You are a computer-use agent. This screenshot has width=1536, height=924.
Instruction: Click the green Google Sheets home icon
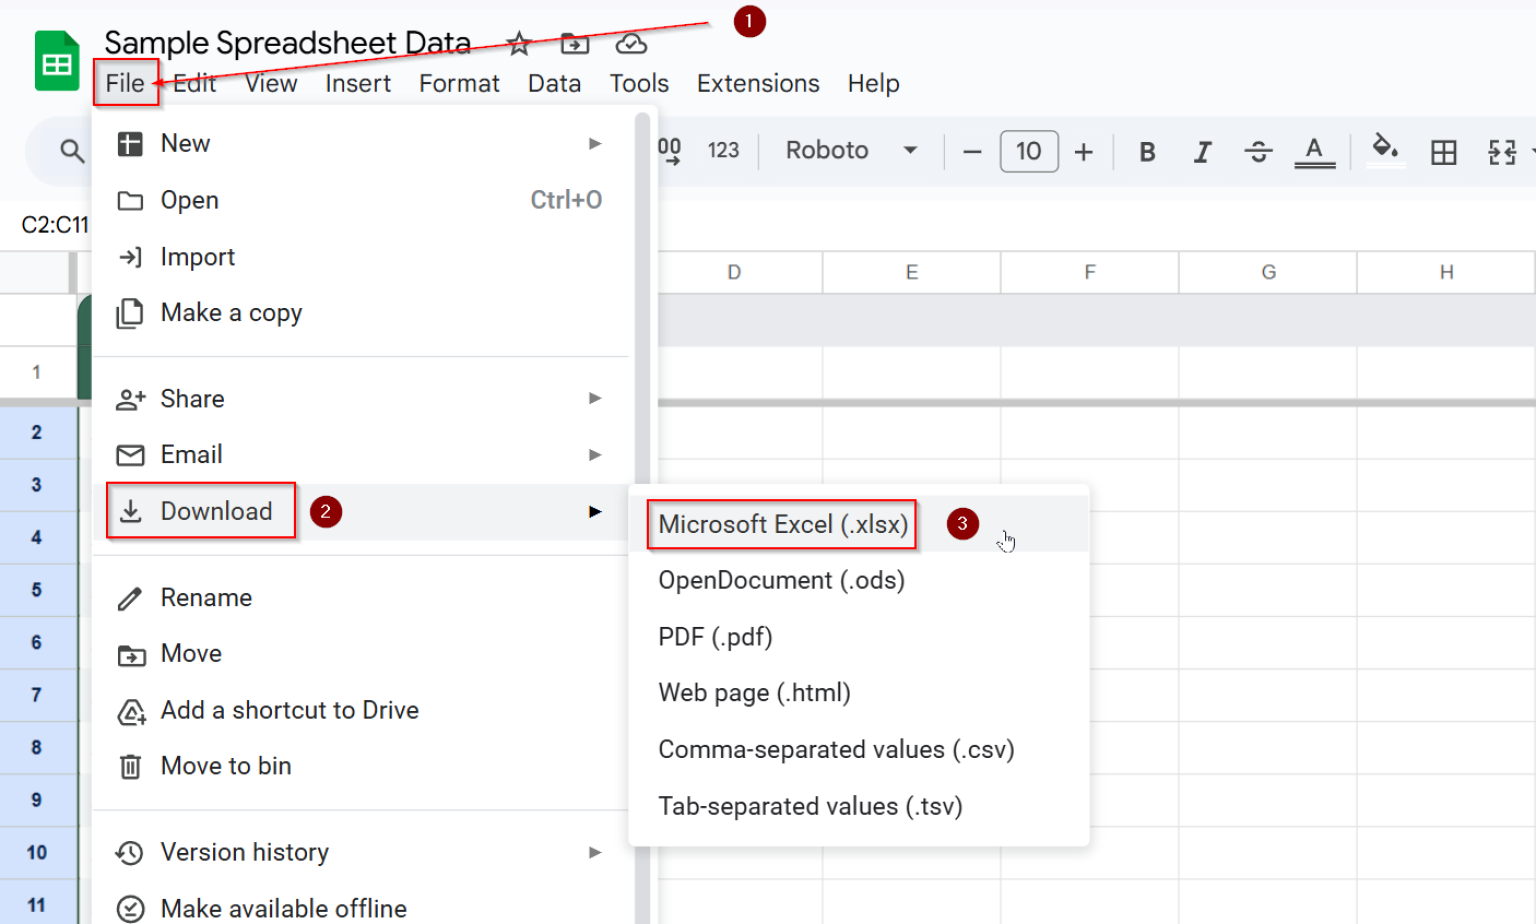[56, 60]
